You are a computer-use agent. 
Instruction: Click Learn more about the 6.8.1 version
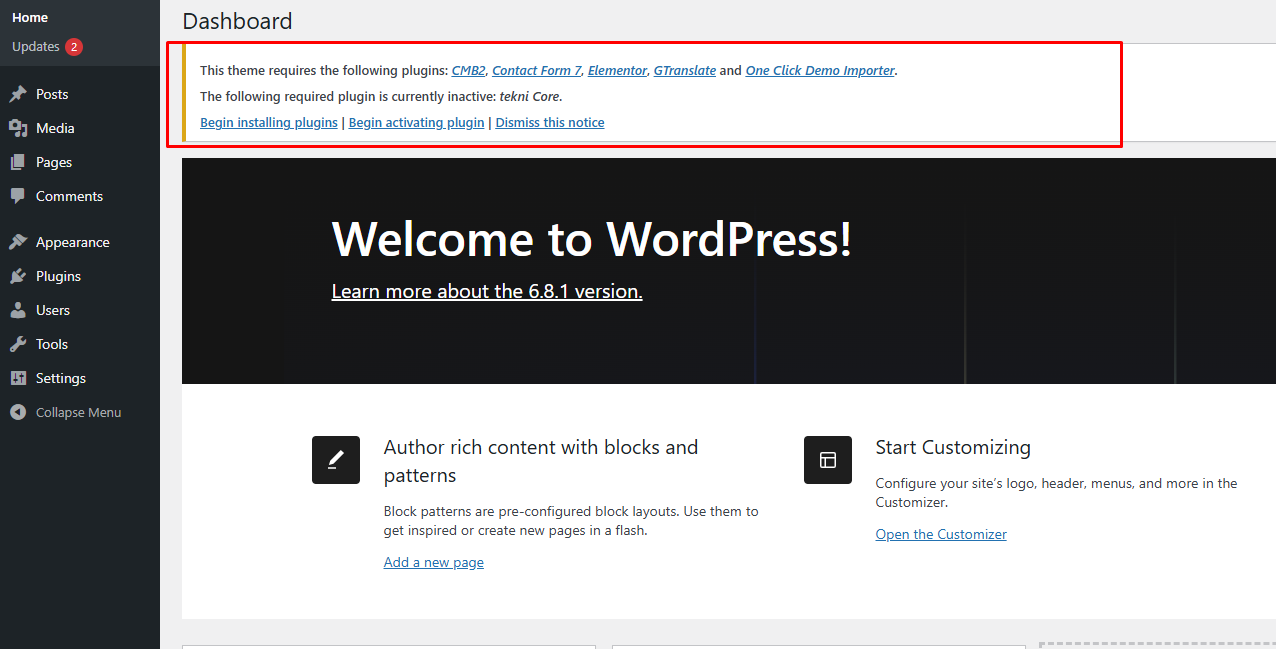pos(486,292)
